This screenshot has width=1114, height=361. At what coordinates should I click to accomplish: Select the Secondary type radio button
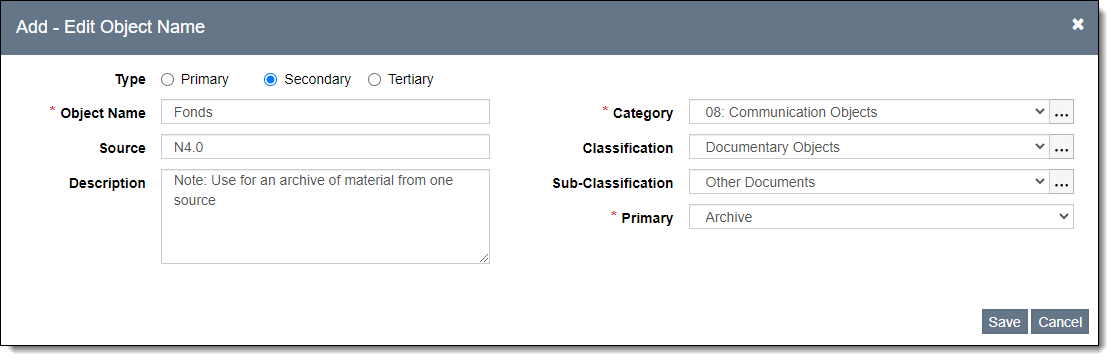click(x=270, y=80)
